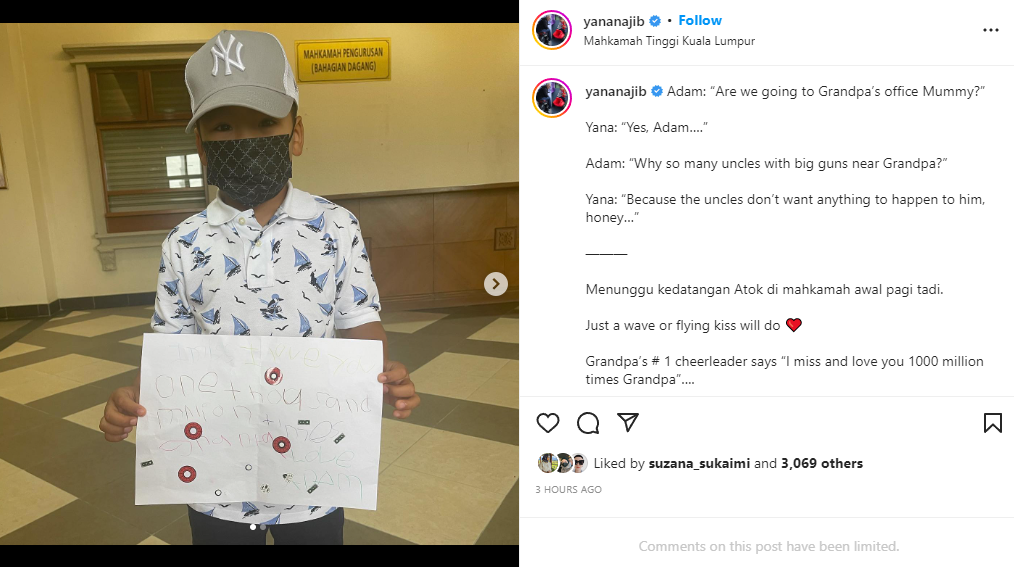Save post using the bookmark icon
Screen dimensions: 1014x567
click(993, 423)
